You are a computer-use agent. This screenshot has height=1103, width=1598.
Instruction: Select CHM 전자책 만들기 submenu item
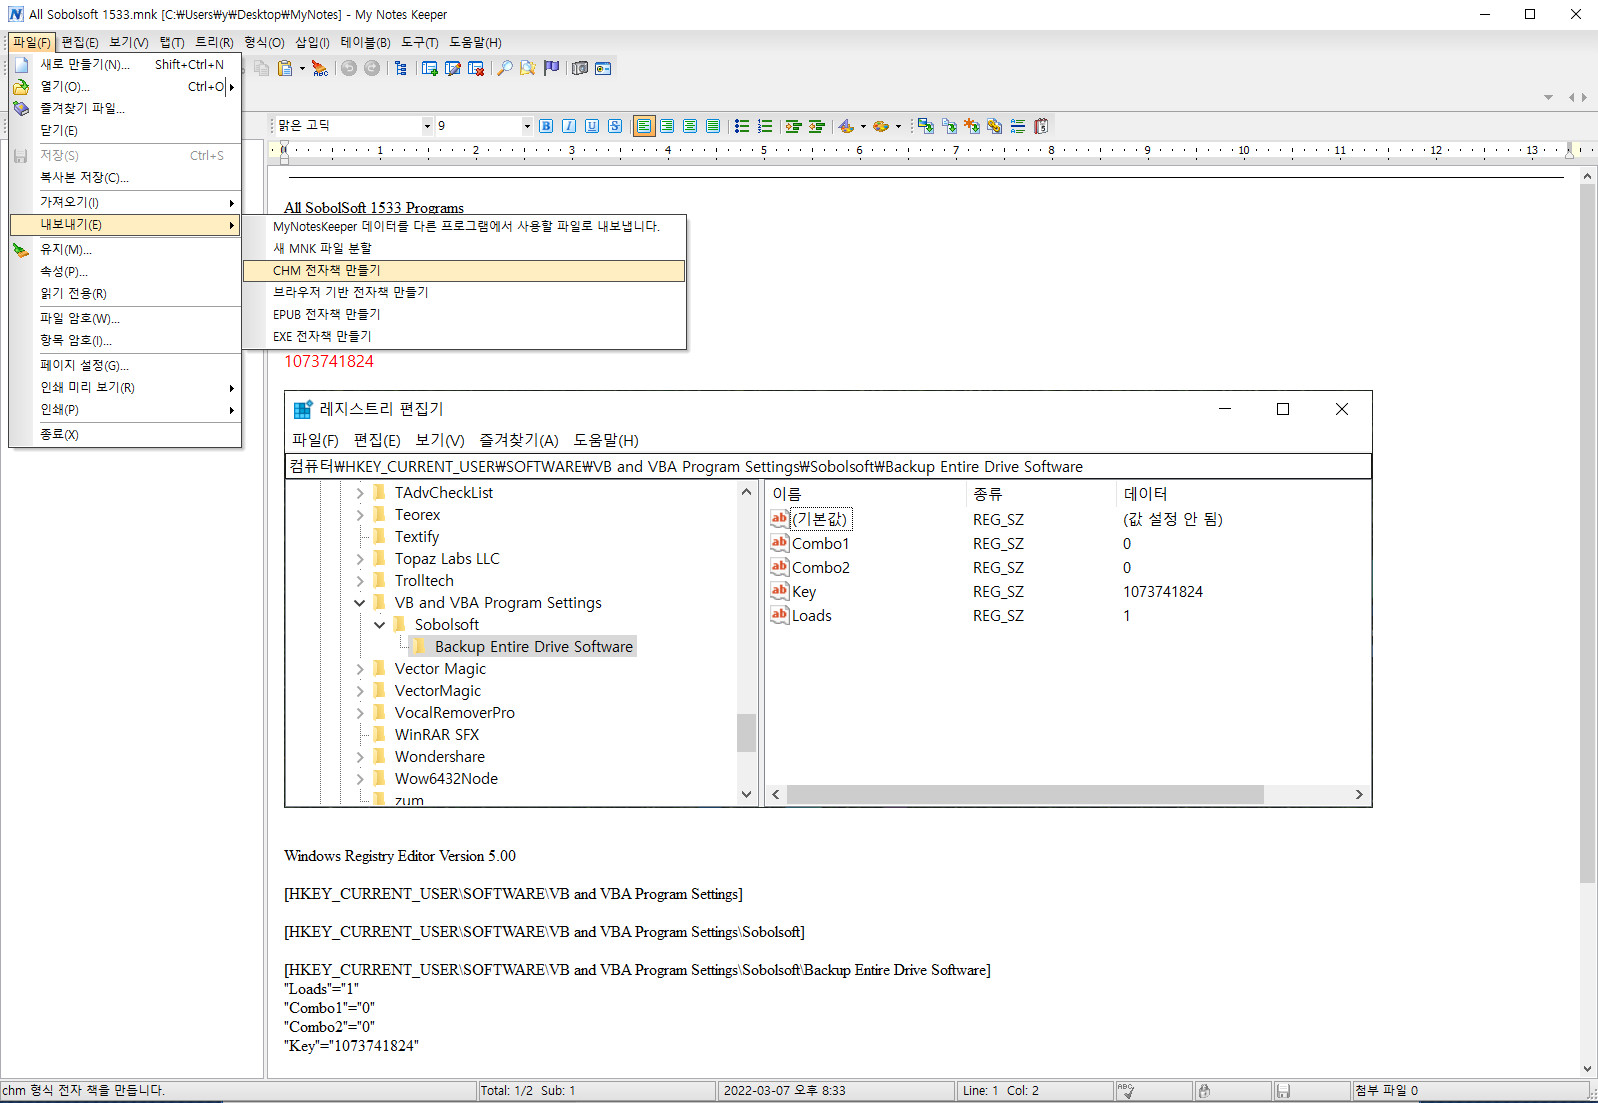(x=464, y=271)
